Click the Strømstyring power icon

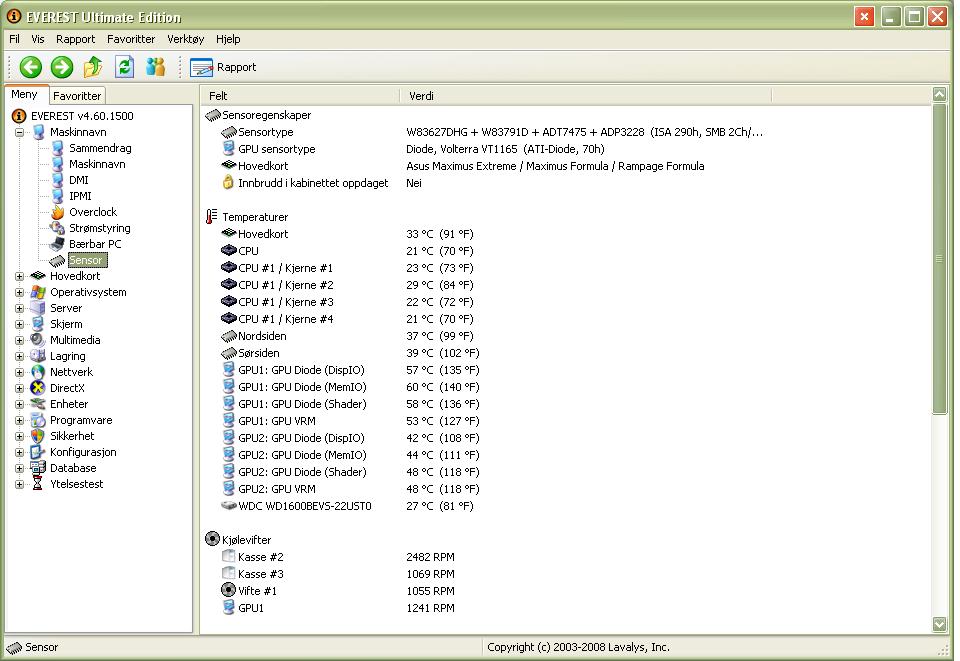pyautogui.click(x=58, y=228)
